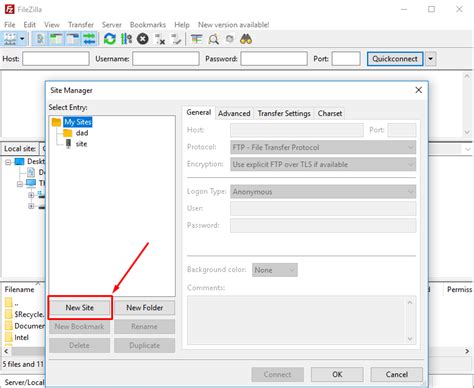Toggle transfer queue display icon
The height and width of the screenshot is (388, 474).
click(x=89, y=39)
